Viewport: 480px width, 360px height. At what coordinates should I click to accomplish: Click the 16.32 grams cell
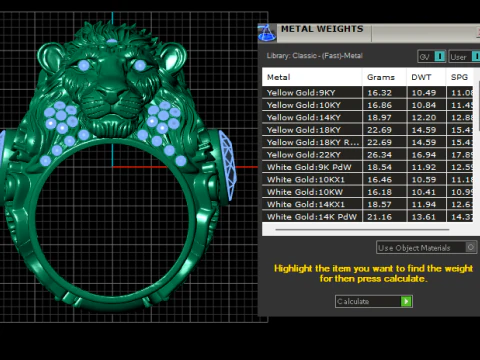pos(384,93)
